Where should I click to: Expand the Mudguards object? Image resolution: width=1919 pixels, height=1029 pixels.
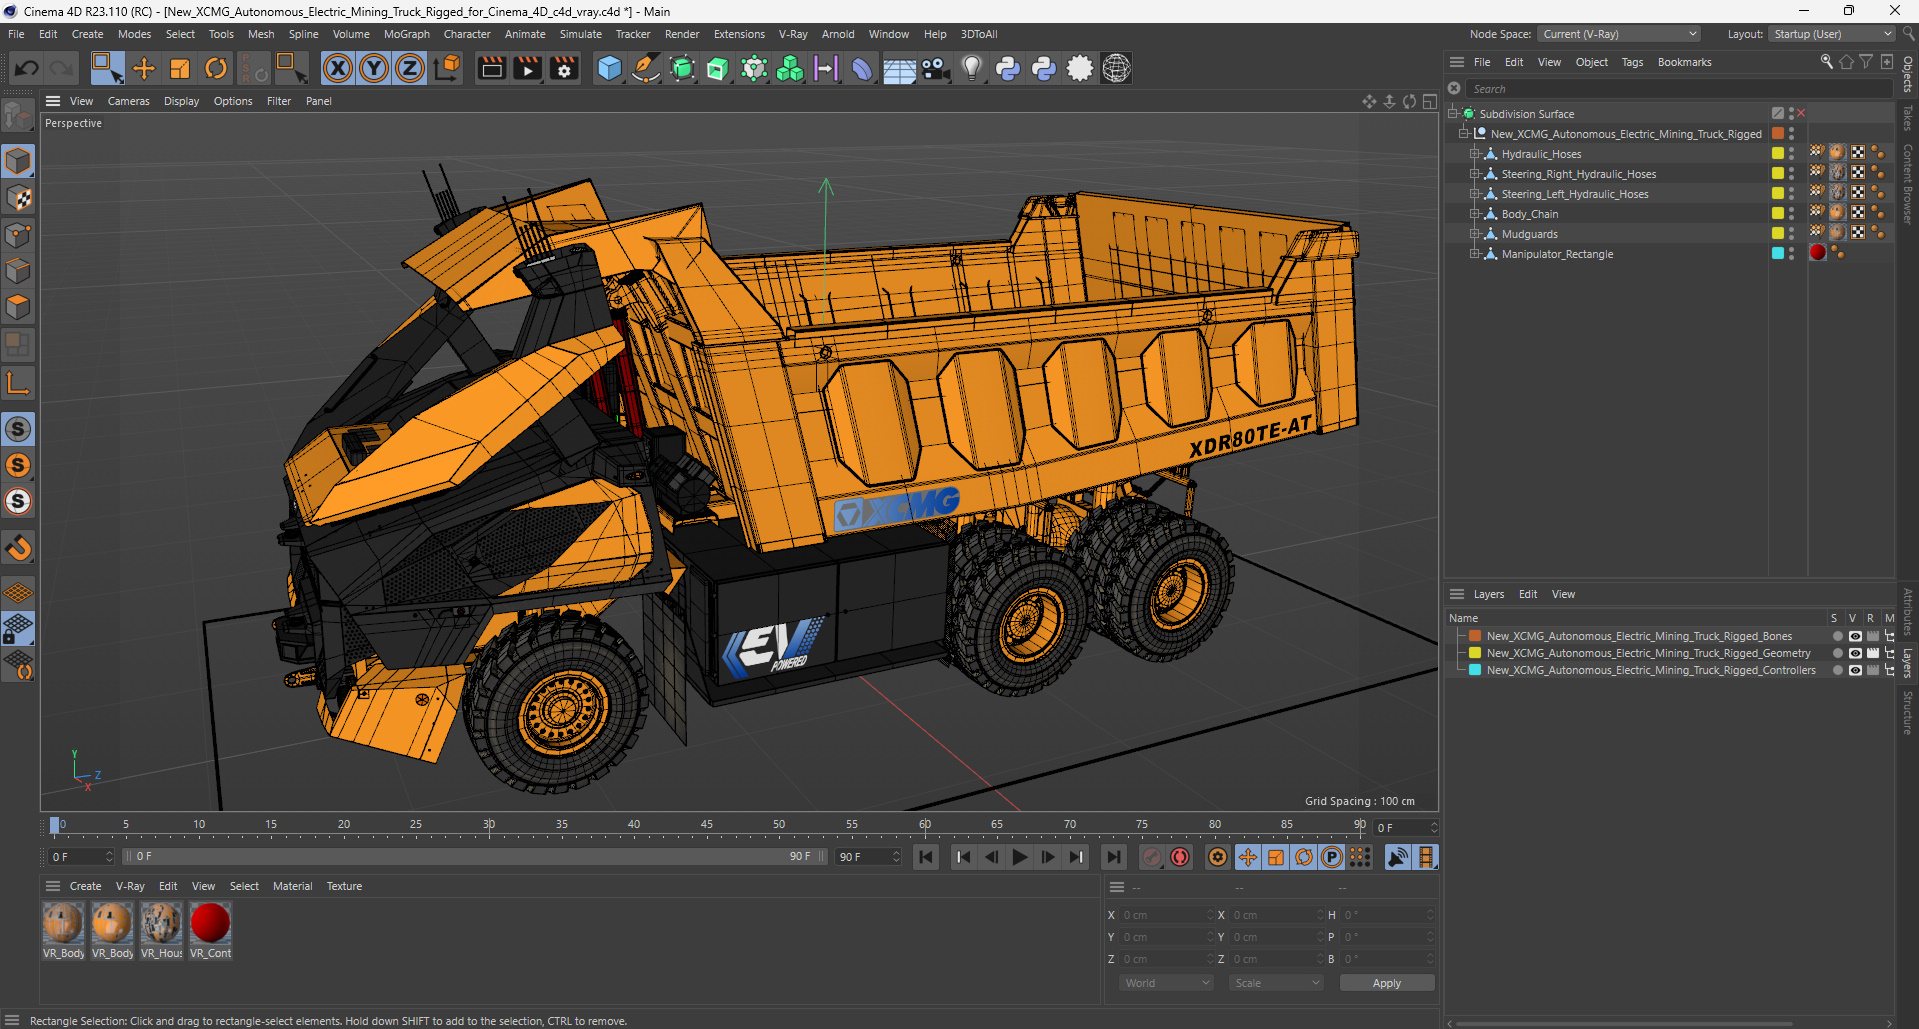tap(1474, 234)
